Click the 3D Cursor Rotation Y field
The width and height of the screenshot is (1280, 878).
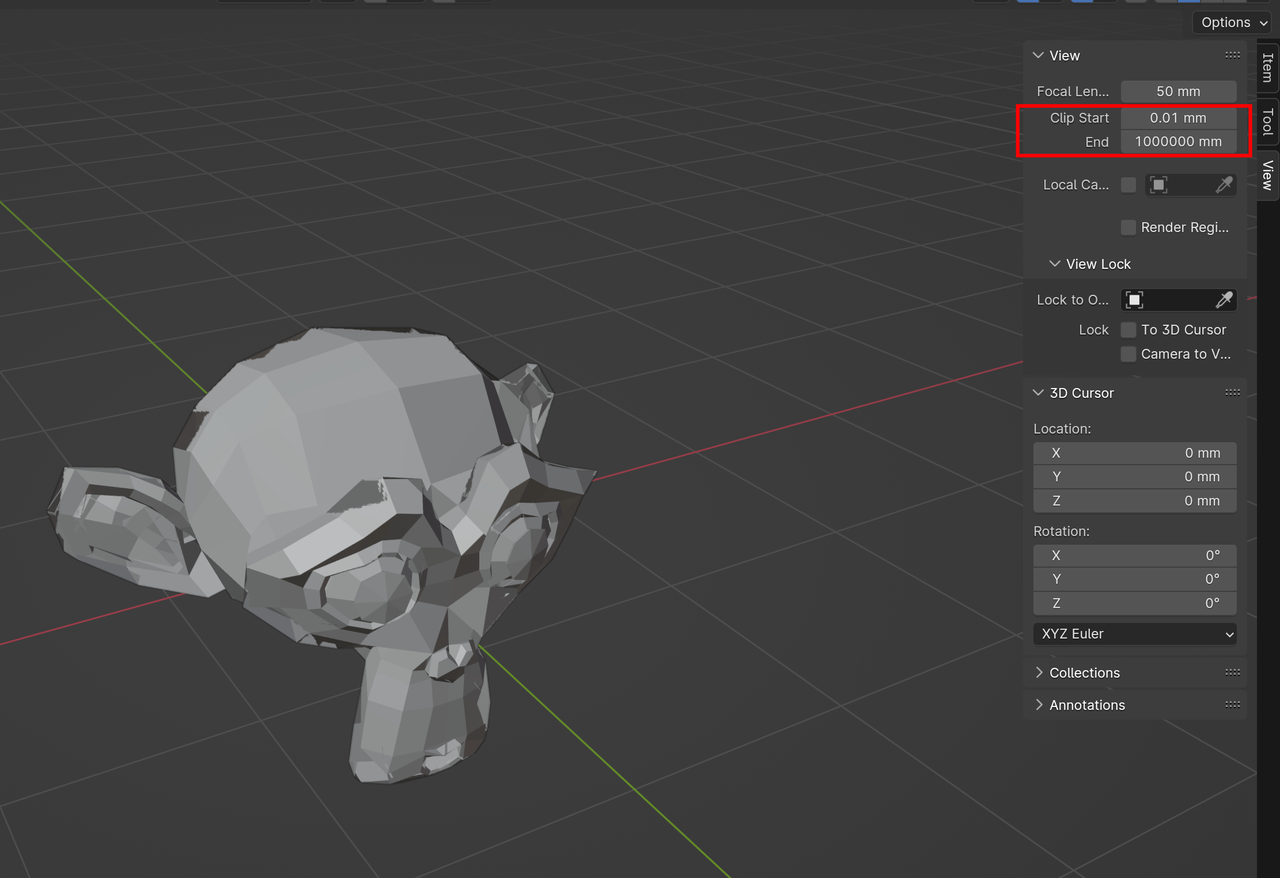pos(1135,579)
